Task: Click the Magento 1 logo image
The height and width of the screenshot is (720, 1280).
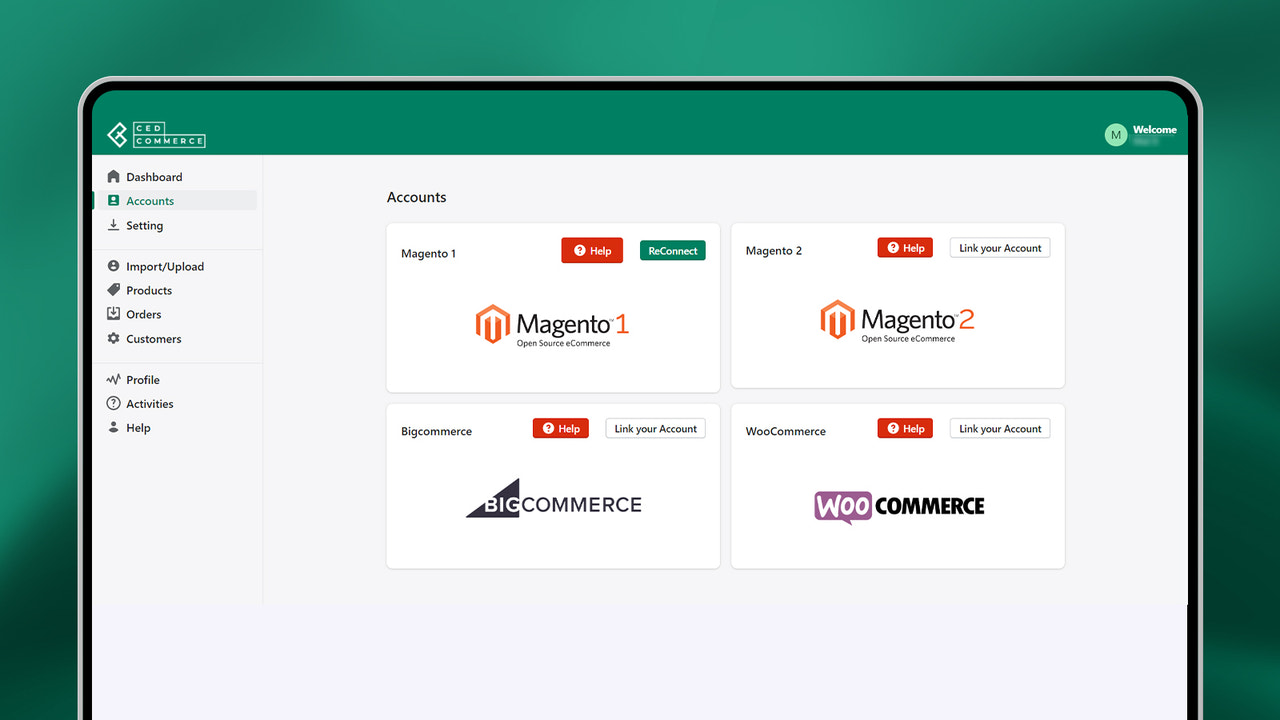Action: point(552,325)
